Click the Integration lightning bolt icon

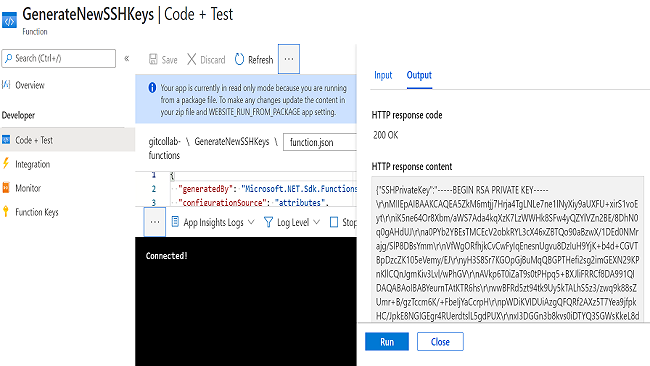[x=6, y=164]
